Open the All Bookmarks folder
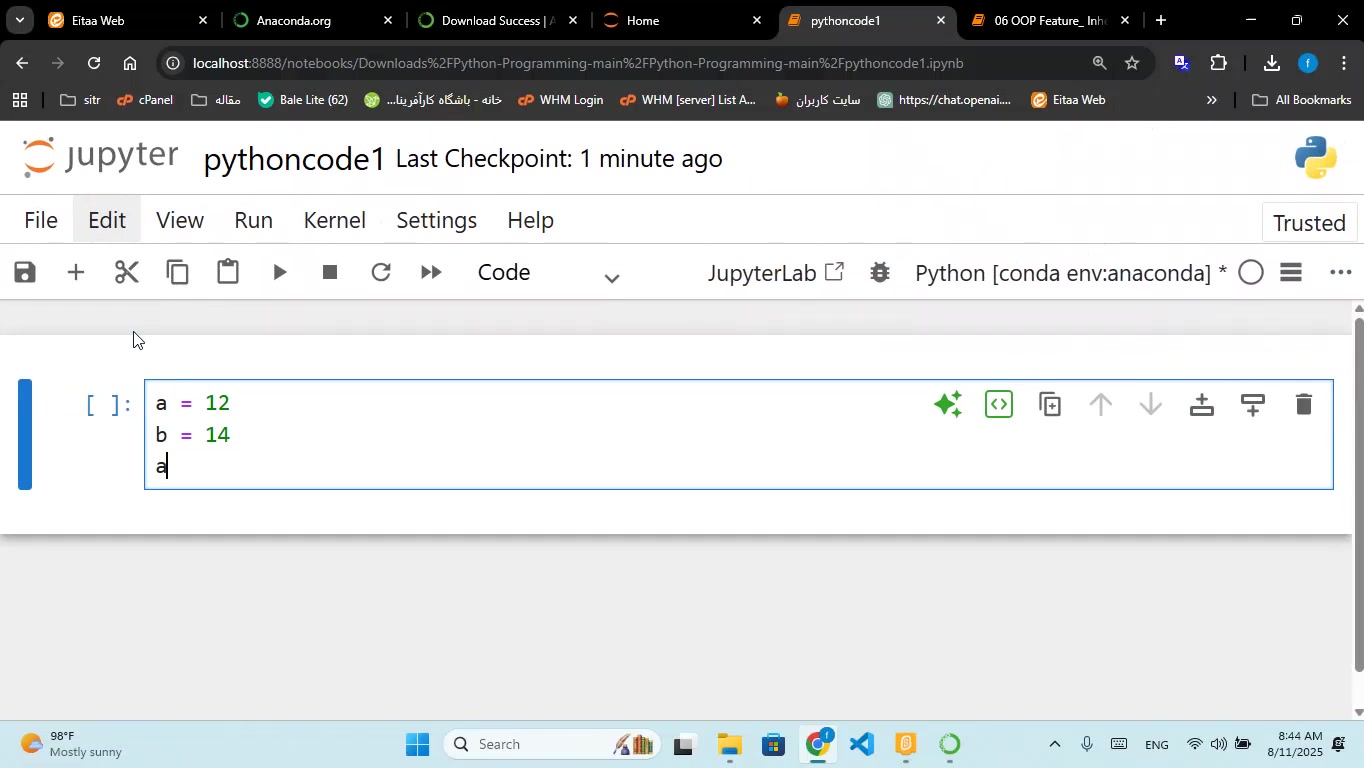1364x768 pixels. pos(1301,100)
